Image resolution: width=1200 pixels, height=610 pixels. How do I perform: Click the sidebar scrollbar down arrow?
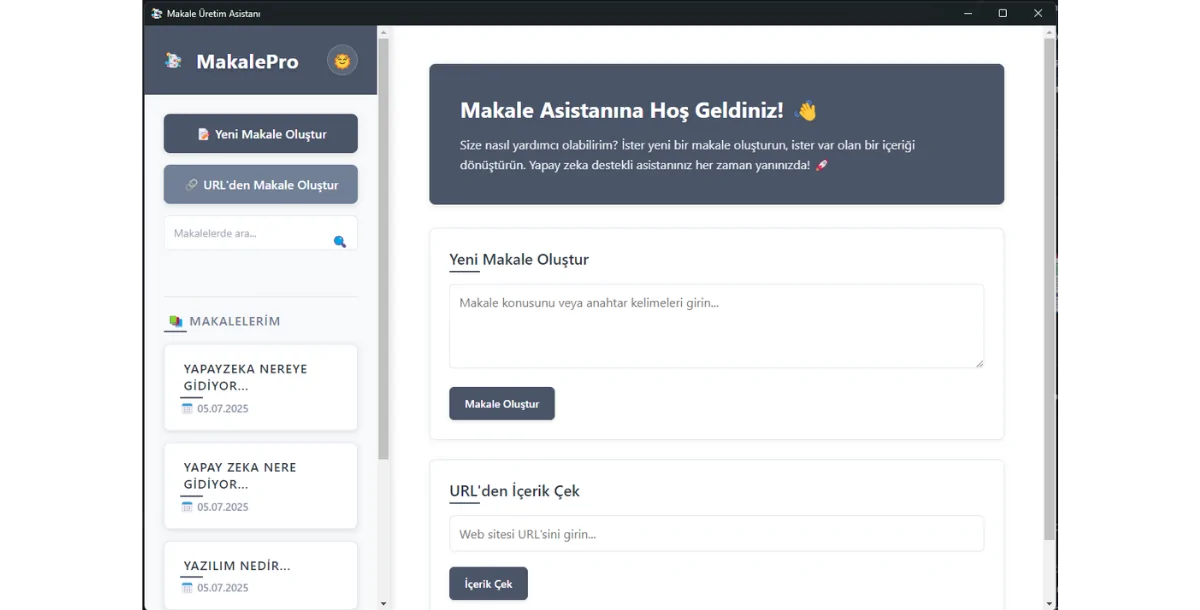click(383, 604)
